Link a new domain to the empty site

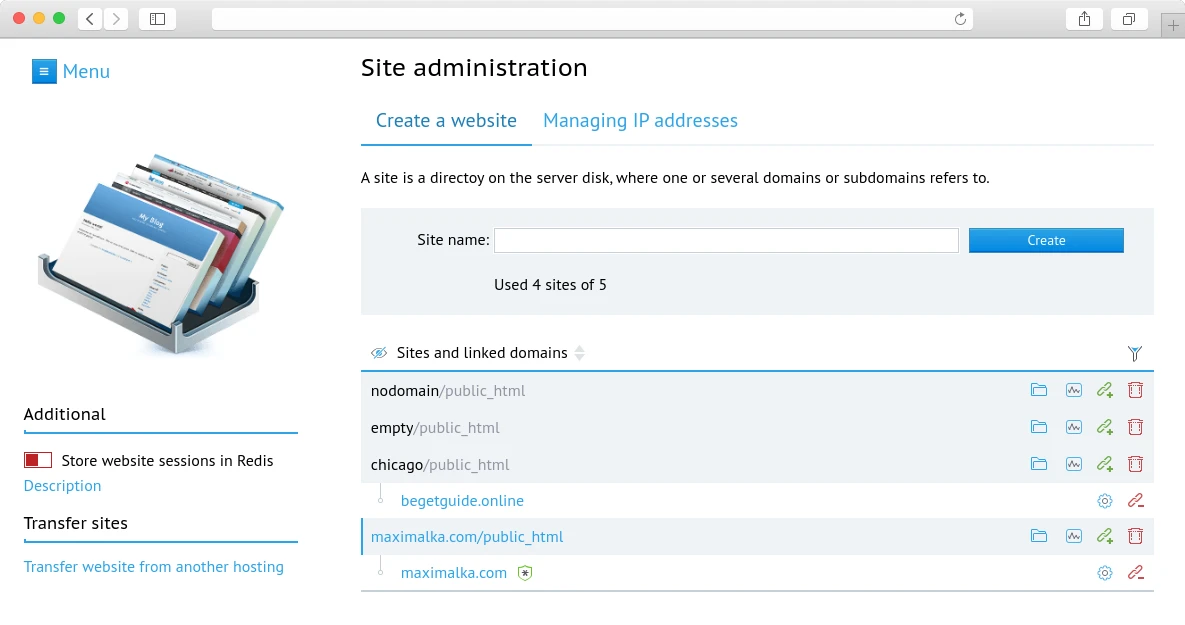[x=1104, y=427]
